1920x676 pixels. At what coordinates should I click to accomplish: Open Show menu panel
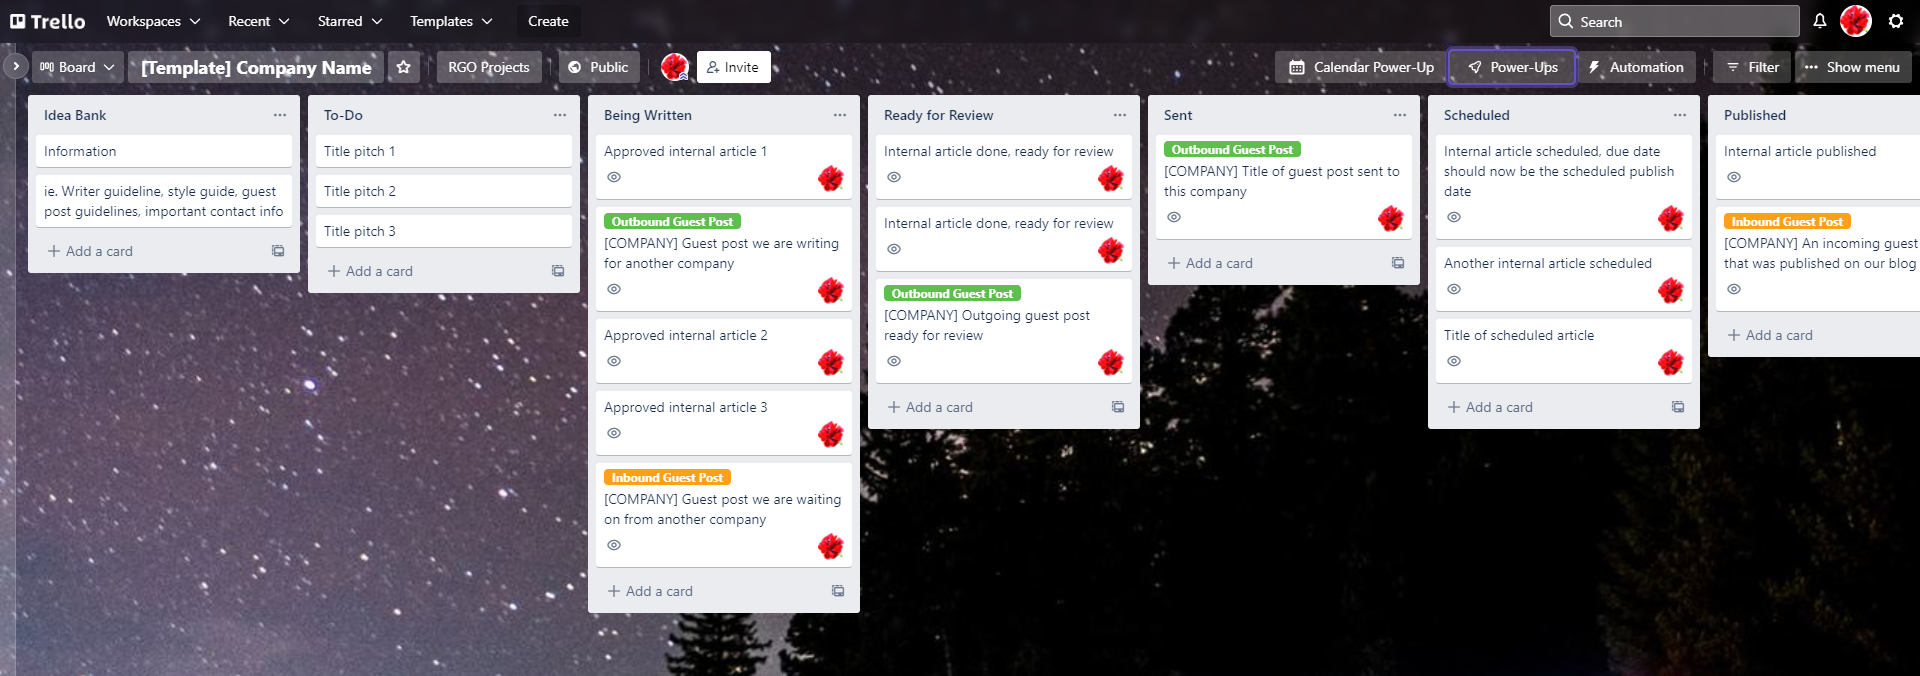(x=1852, y=67)
